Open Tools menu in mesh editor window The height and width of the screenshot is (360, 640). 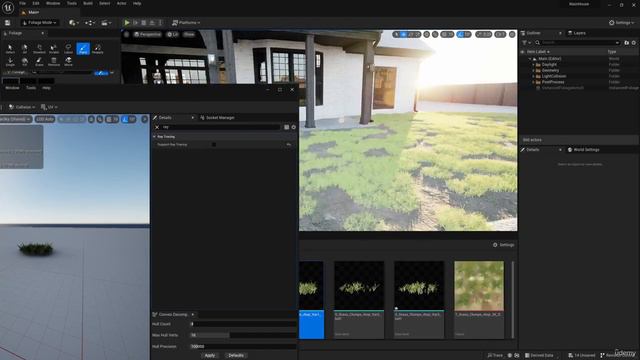point(31,88)
